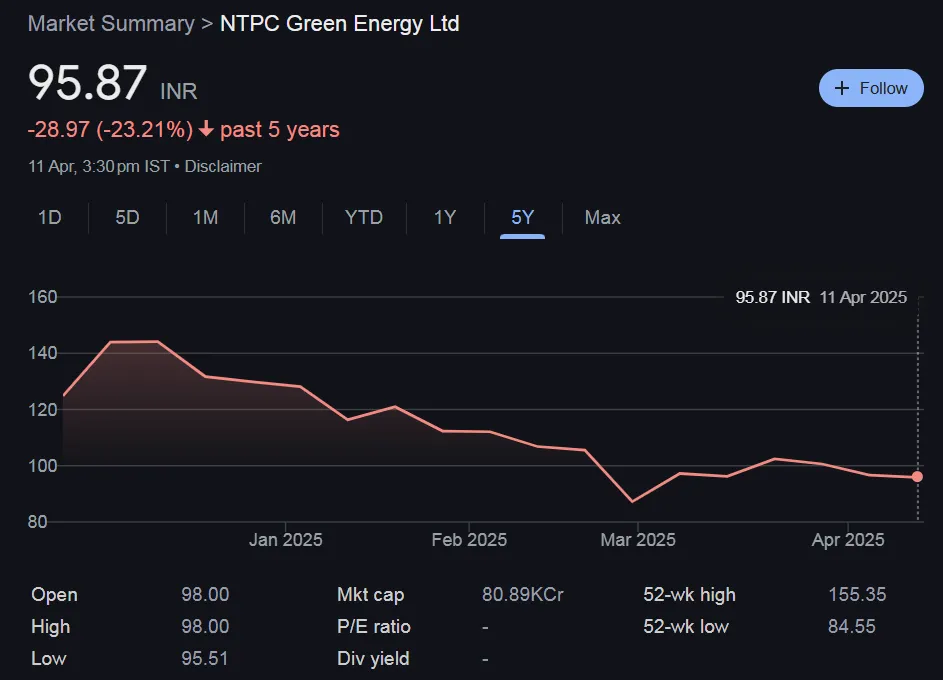Click the Mar 2025 axis label
Viewport: 943px width, 680px height.
637,540
